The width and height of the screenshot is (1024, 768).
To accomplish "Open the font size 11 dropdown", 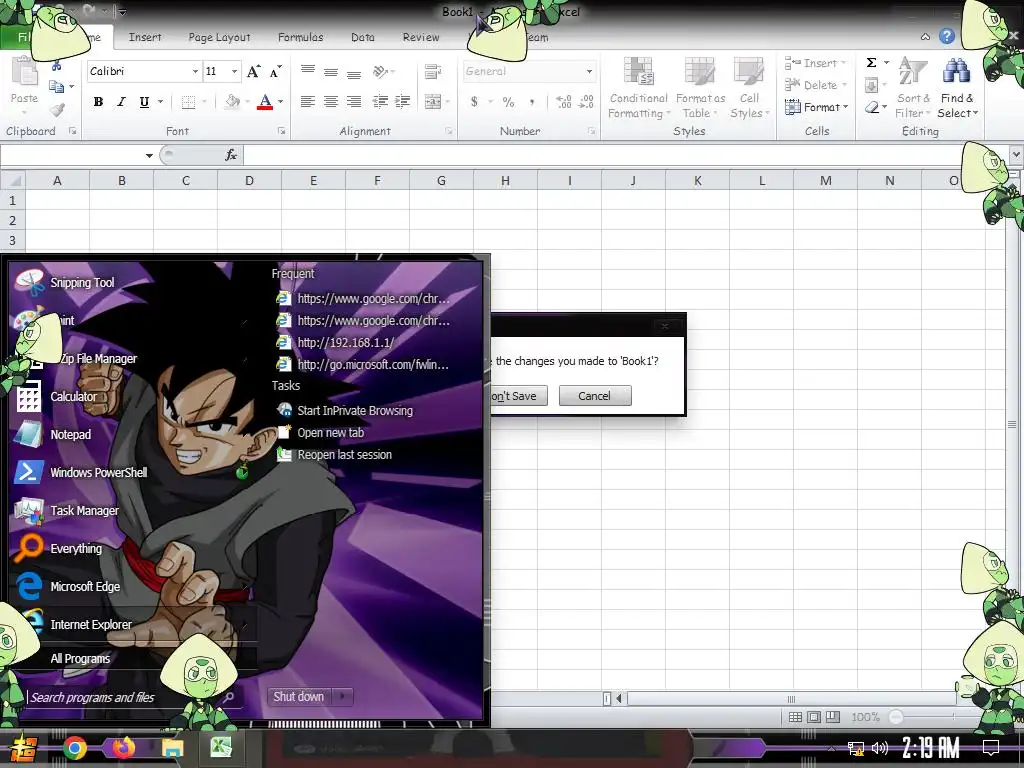I will click(x=234, y=71).
